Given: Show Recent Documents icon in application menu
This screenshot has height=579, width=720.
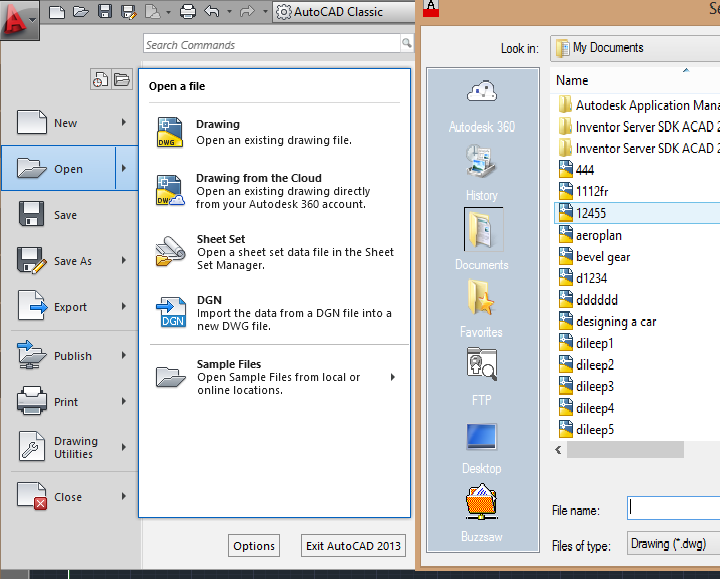Looking at the screenshot, I should click(x=101, y=79).
